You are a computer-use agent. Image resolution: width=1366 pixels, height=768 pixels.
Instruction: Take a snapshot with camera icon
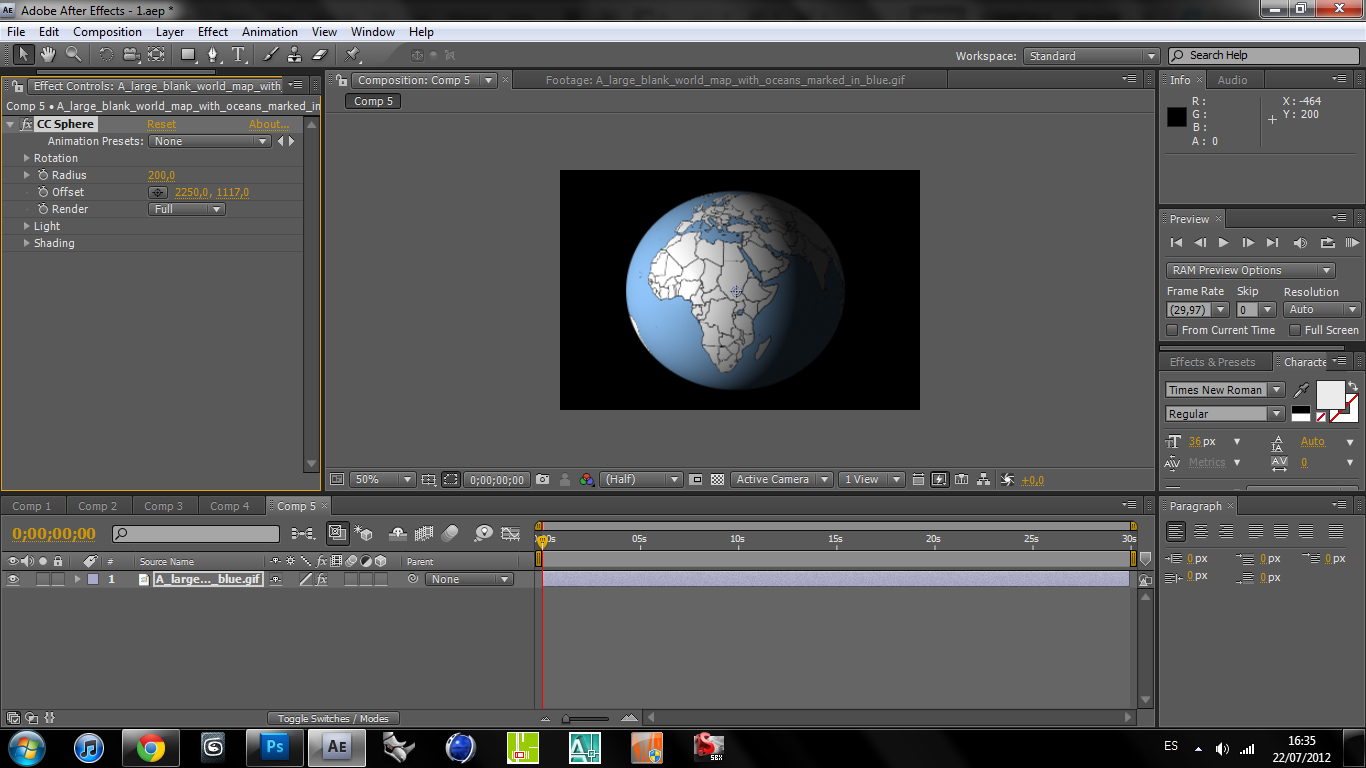tap(543, 480)
